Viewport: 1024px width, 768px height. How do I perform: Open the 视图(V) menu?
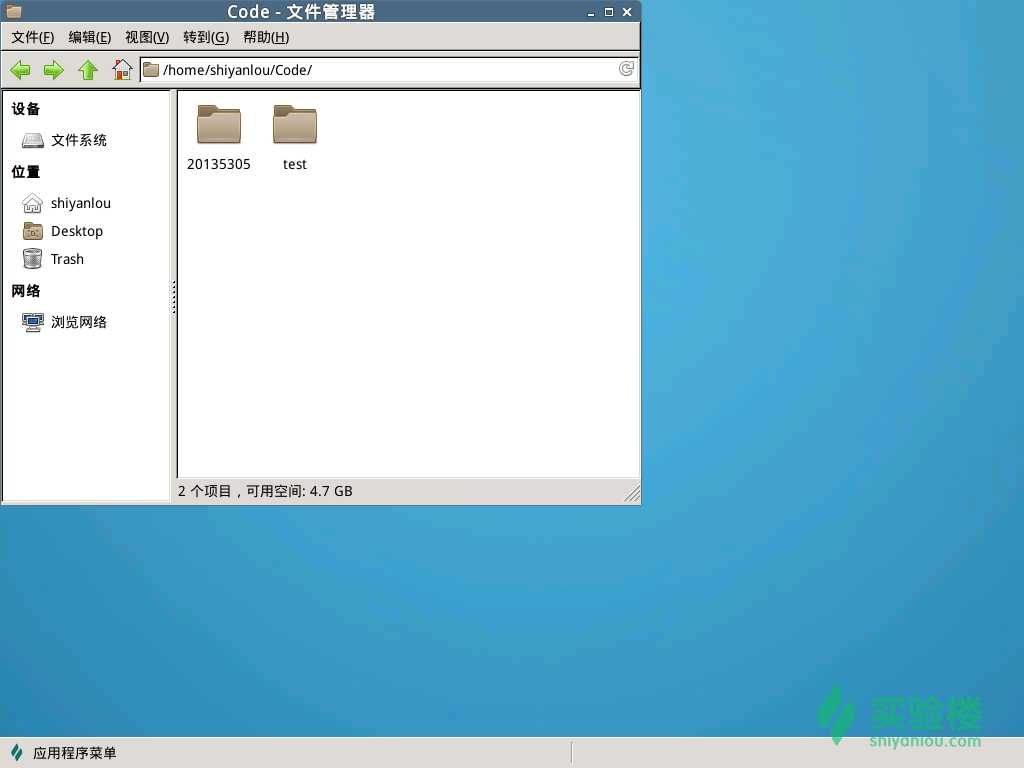[x=147, y=37]
